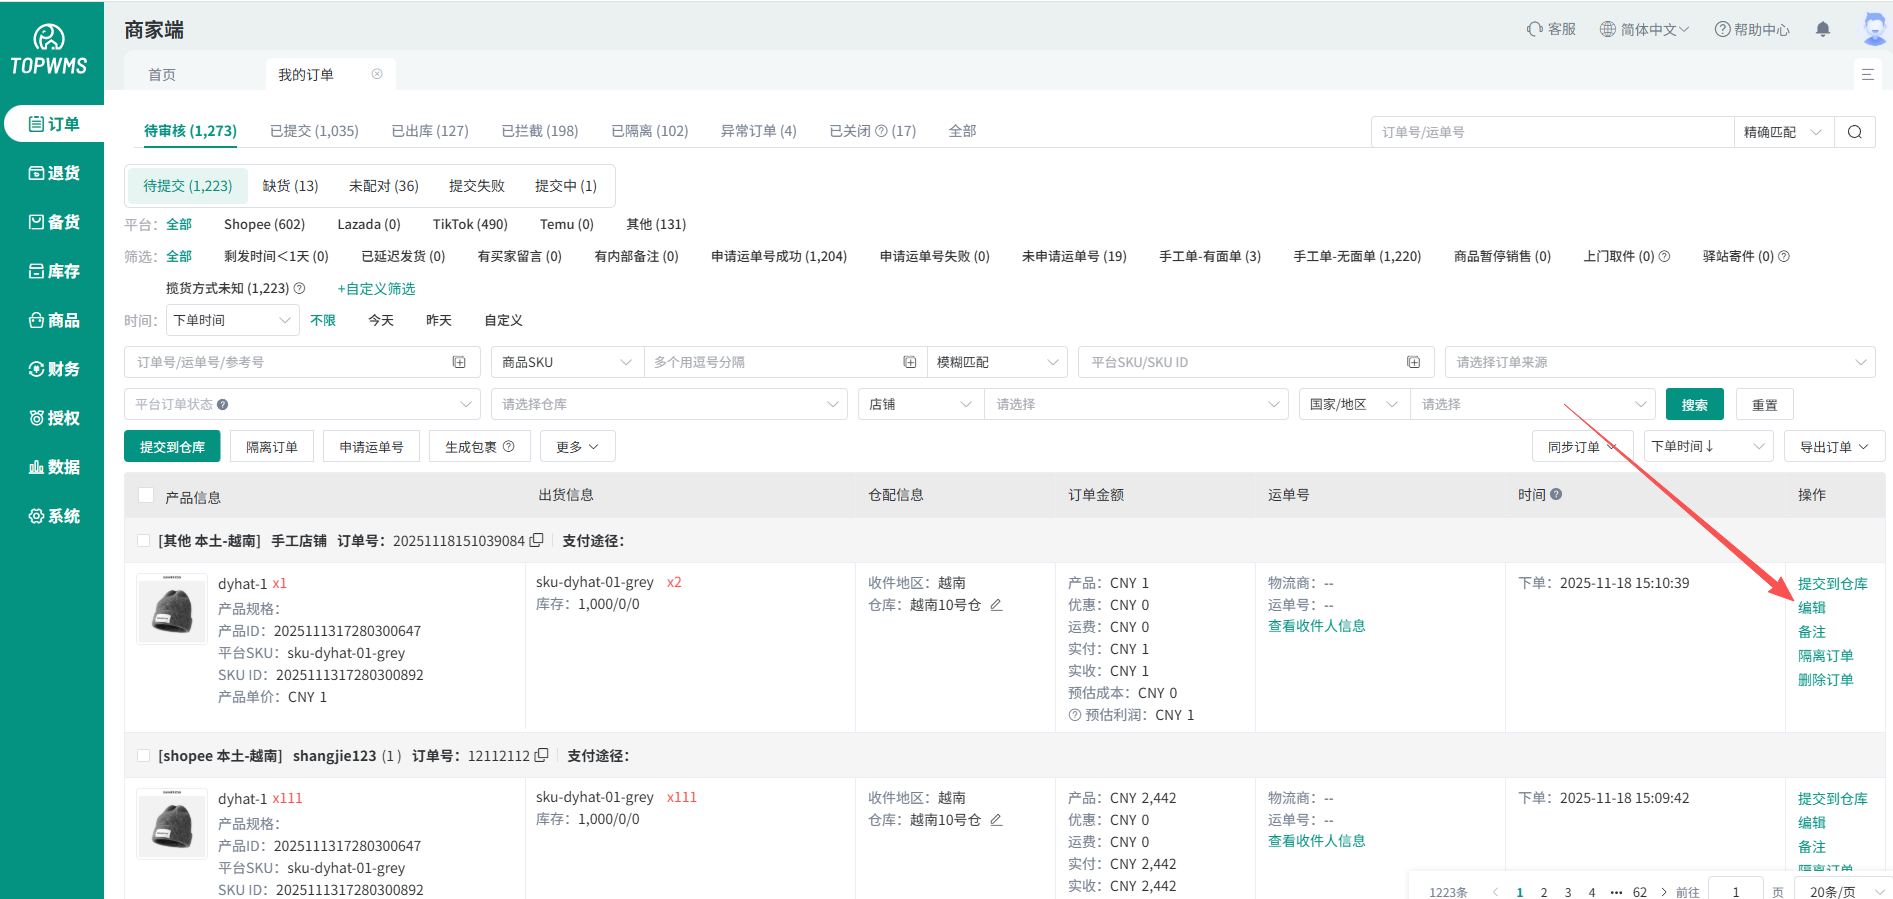Screen dimensions: 1893x899
Task: Check the 手工店铺 order checkbox
Action: [x=143, y=540]
